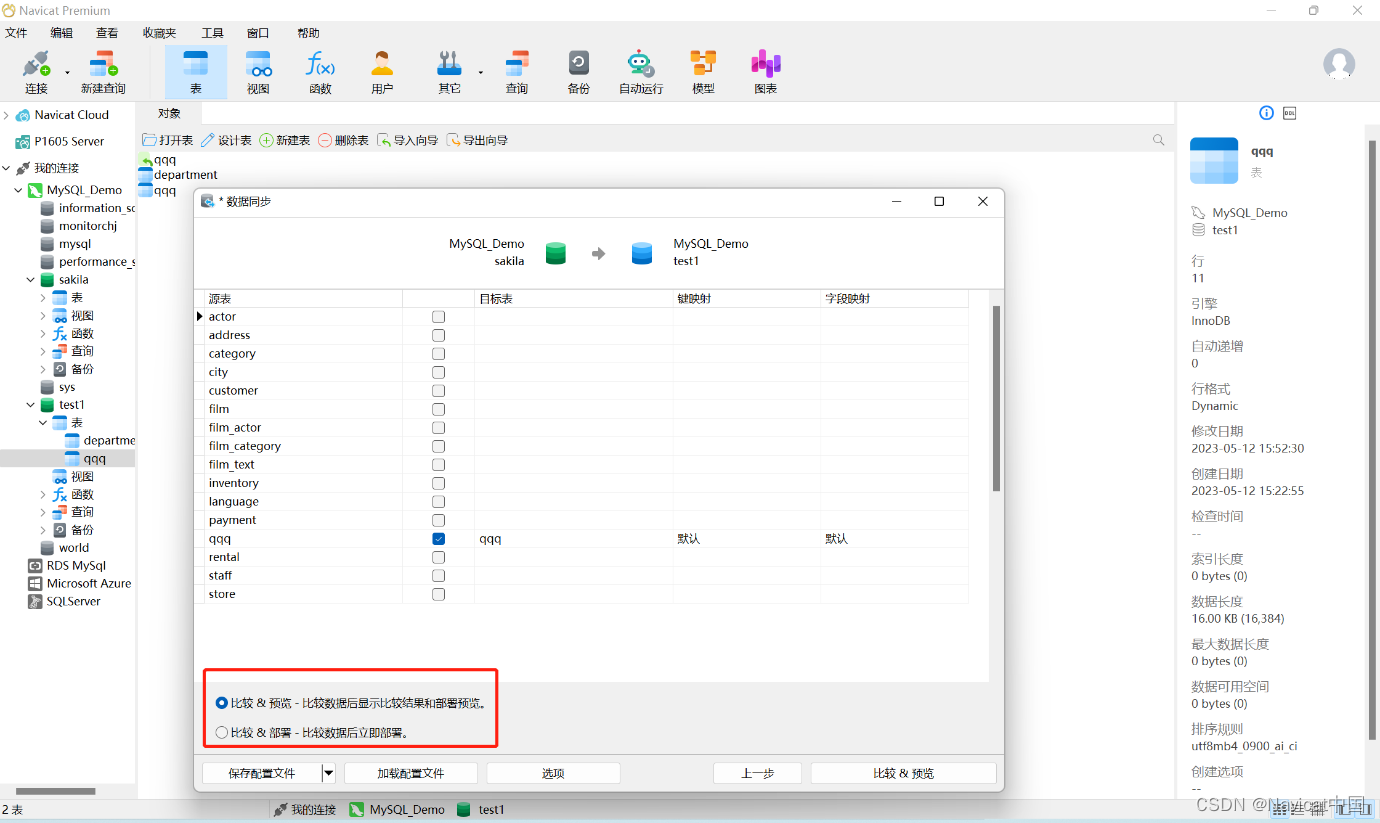Check the actor table checkbox
The height and width of the screenshot is (823, 1380).
[438, 317]
